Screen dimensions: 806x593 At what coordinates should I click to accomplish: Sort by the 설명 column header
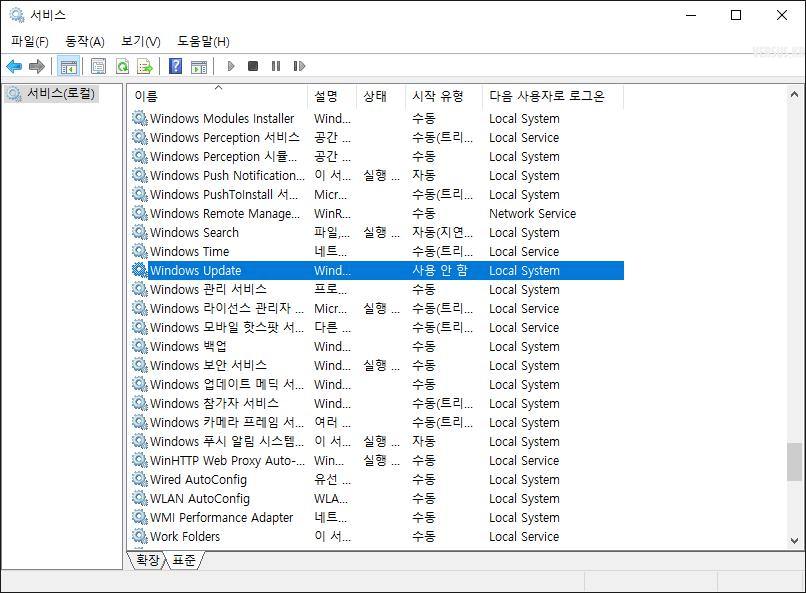click(x=332, y=96)
